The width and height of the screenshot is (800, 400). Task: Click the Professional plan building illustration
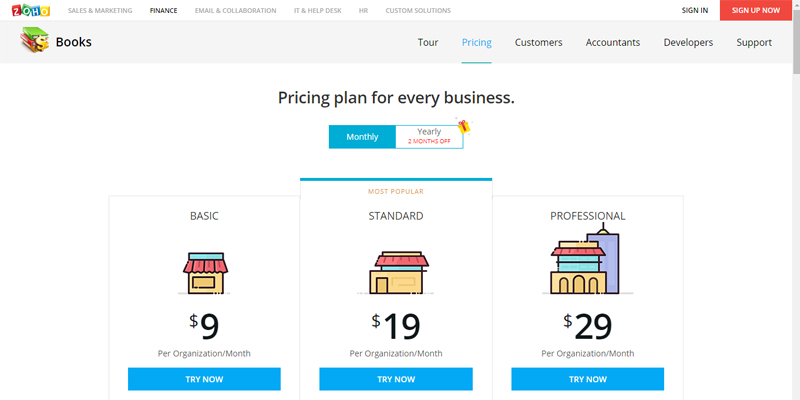point(587,259)
